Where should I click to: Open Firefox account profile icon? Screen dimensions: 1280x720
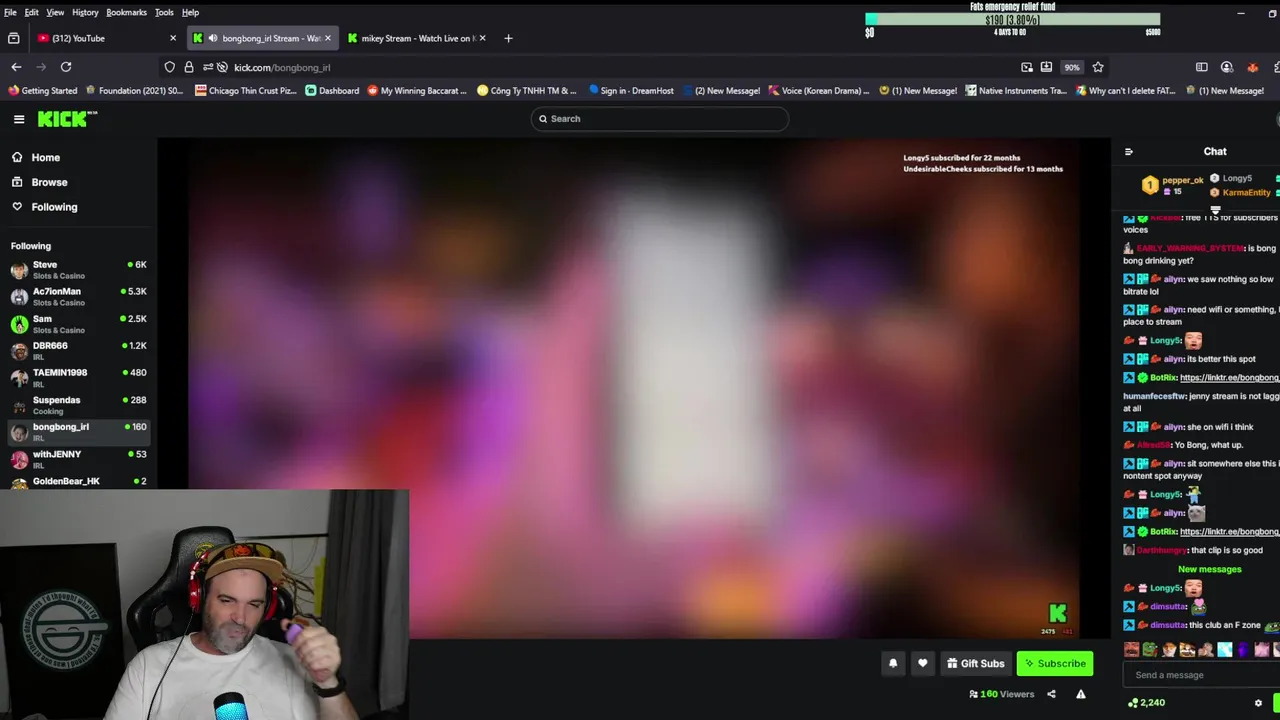pyautogui.click(x=1227, y=67)
